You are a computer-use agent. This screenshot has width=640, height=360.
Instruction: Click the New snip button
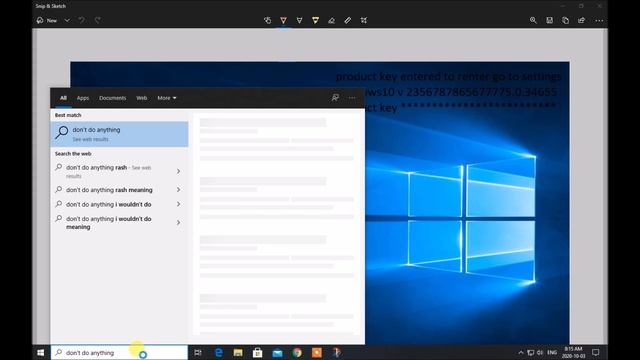(47, 20)
